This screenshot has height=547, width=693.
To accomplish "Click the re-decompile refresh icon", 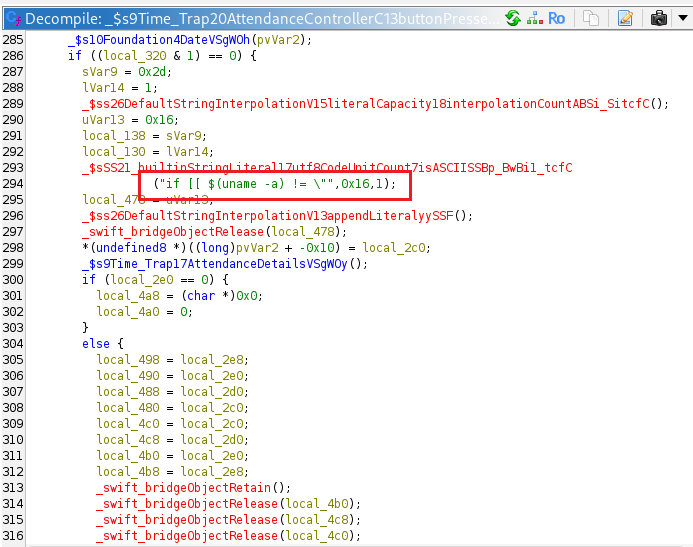I will 513,18.
